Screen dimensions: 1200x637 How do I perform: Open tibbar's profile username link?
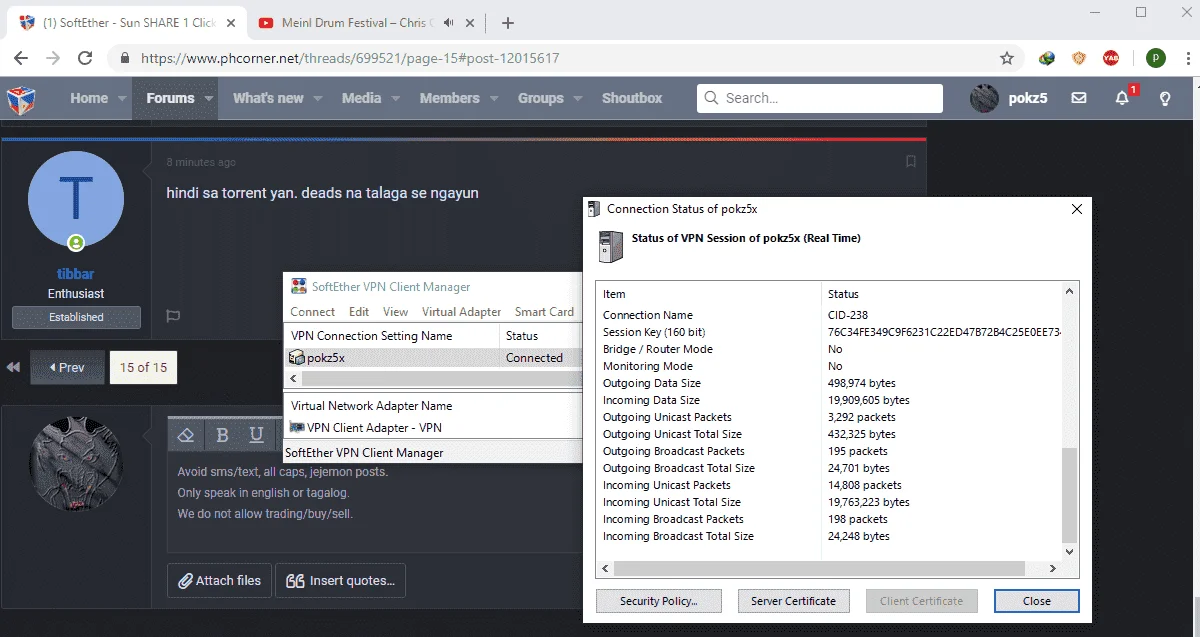tap(76, 274)
